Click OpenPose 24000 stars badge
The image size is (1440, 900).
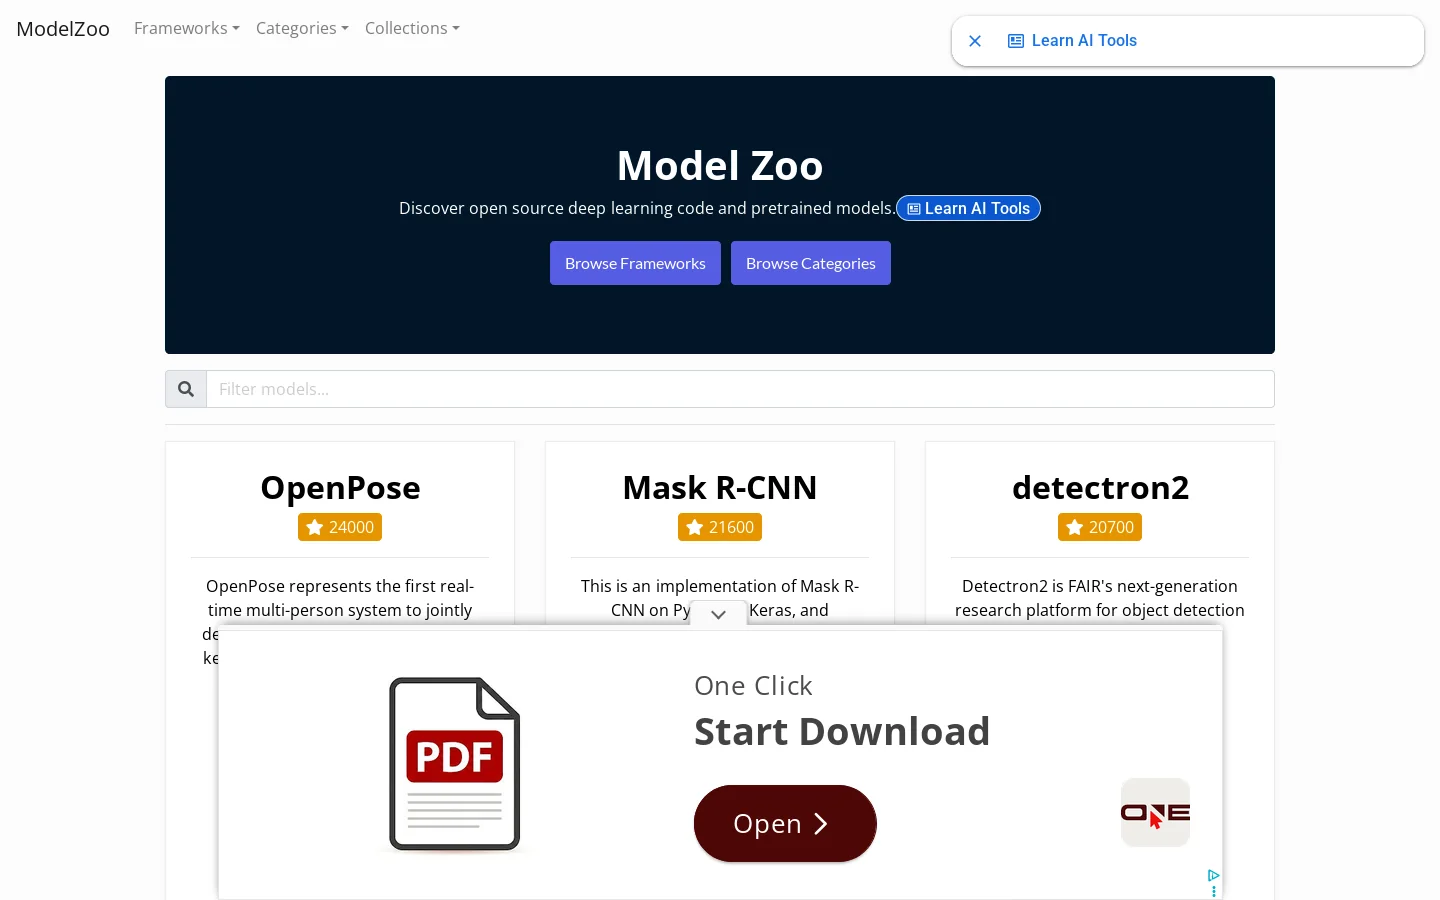340,527
